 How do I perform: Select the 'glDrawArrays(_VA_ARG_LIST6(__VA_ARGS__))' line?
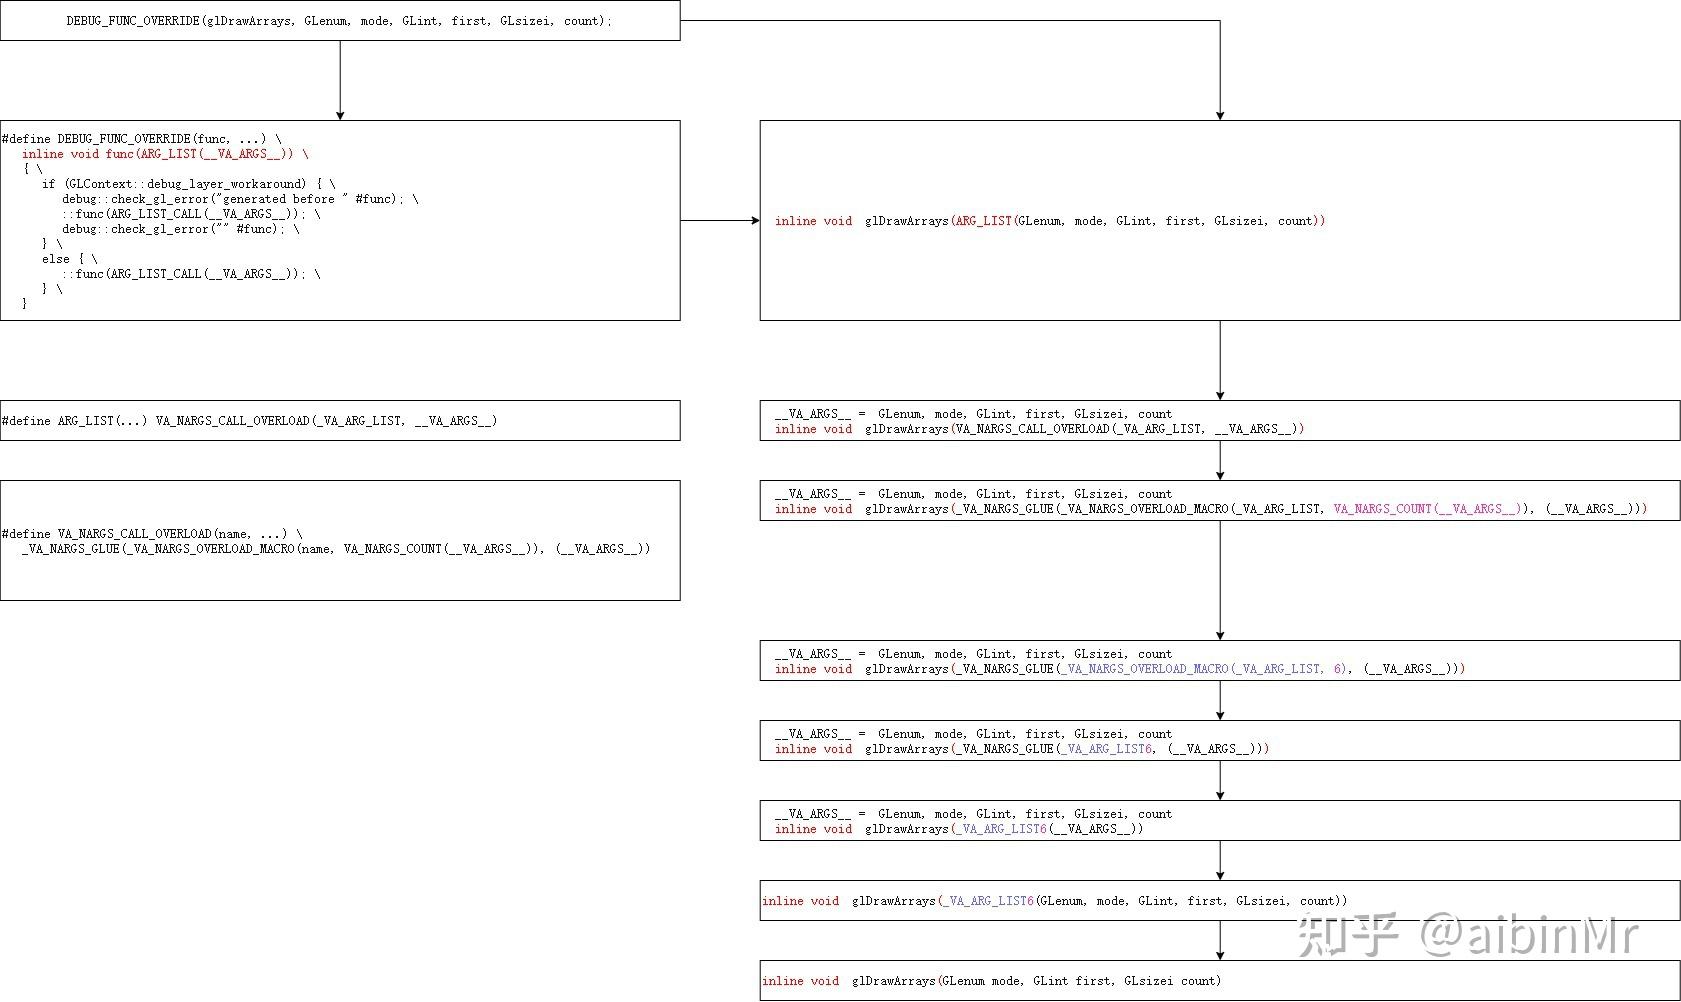tap(959, 829)
